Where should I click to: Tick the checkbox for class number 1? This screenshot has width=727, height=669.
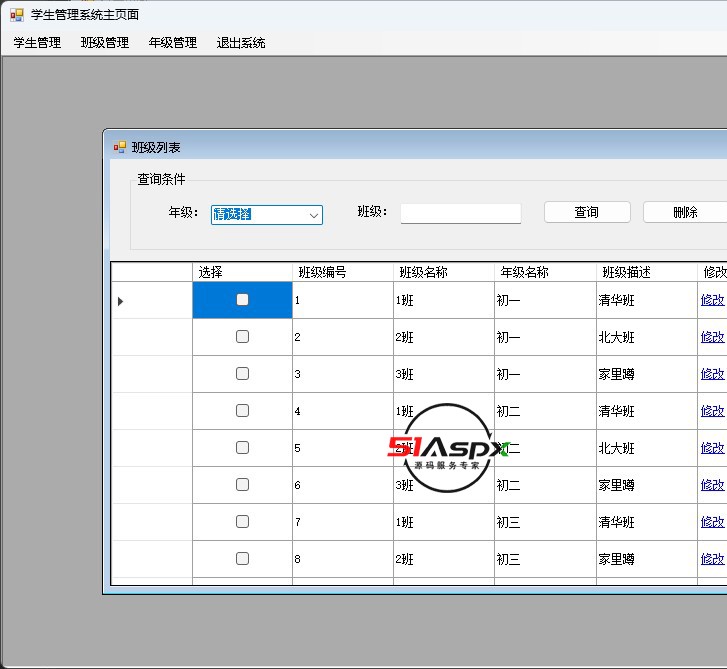point(242,300)
